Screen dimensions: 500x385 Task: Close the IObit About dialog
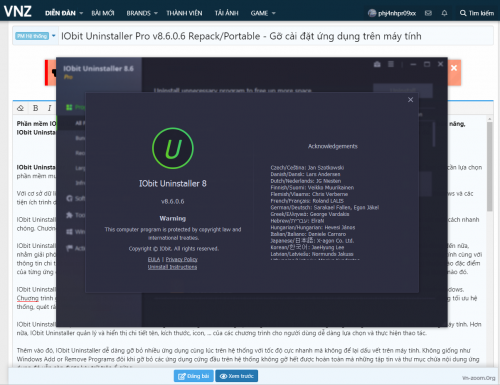click(x=411, y=100)
